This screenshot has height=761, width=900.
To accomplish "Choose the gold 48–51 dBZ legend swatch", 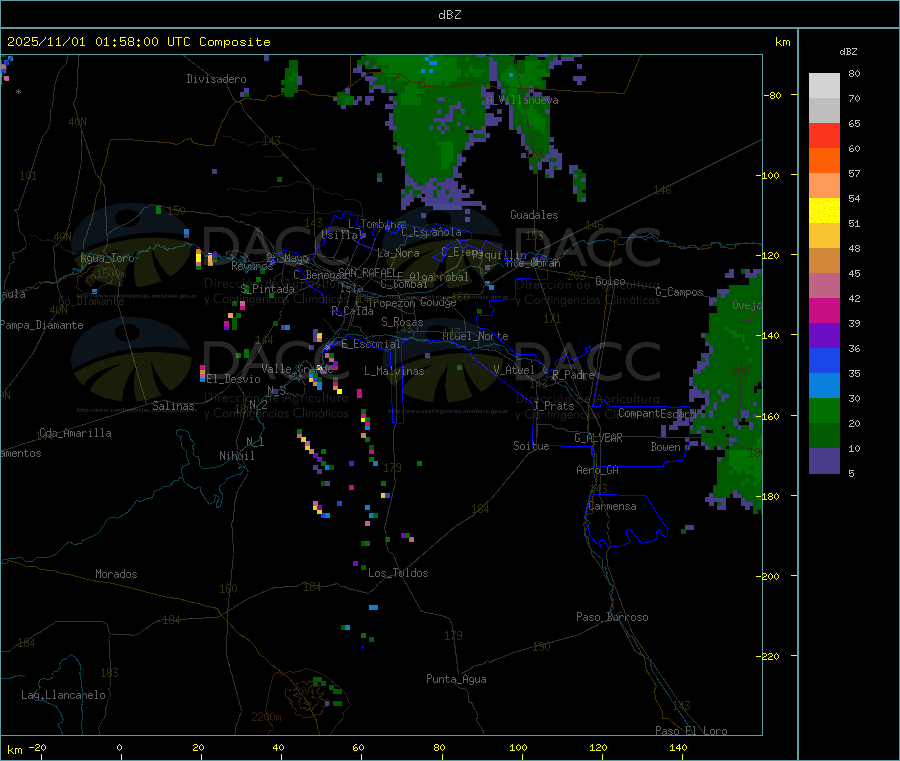I will pos(824,236).
